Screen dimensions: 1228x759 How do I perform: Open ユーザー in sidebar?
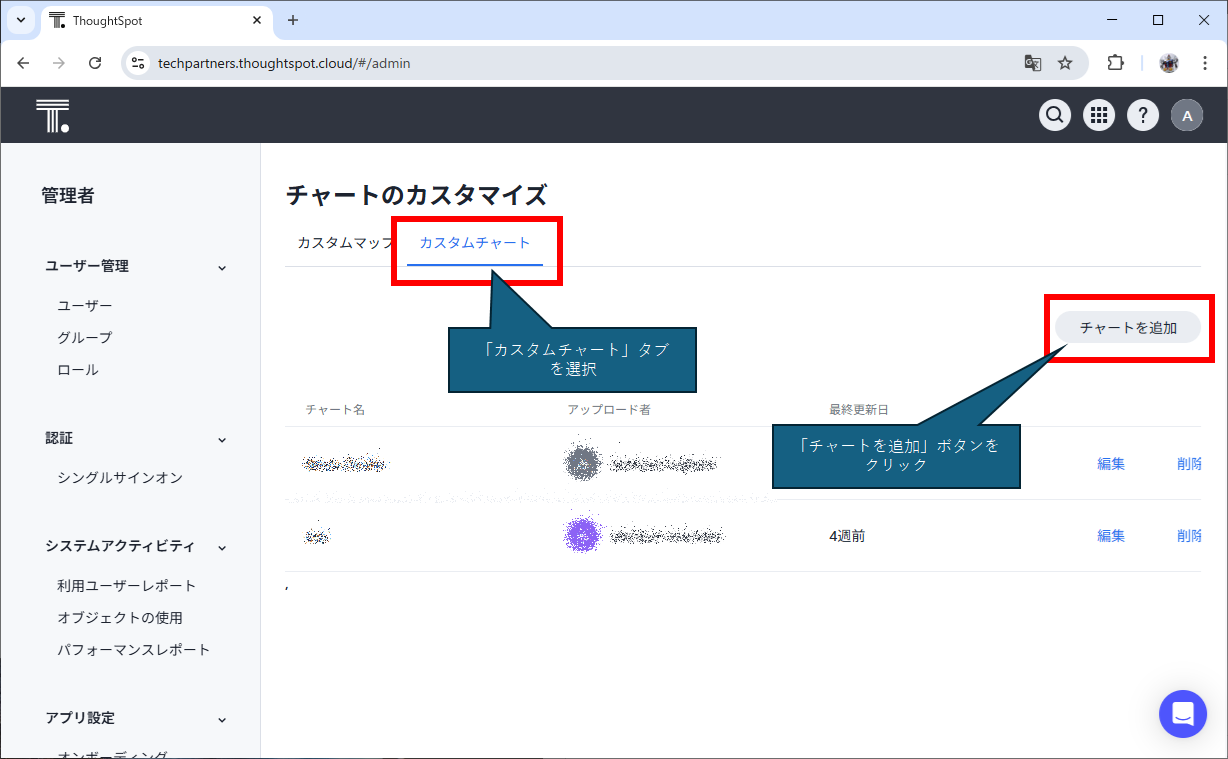pos(85,306)
